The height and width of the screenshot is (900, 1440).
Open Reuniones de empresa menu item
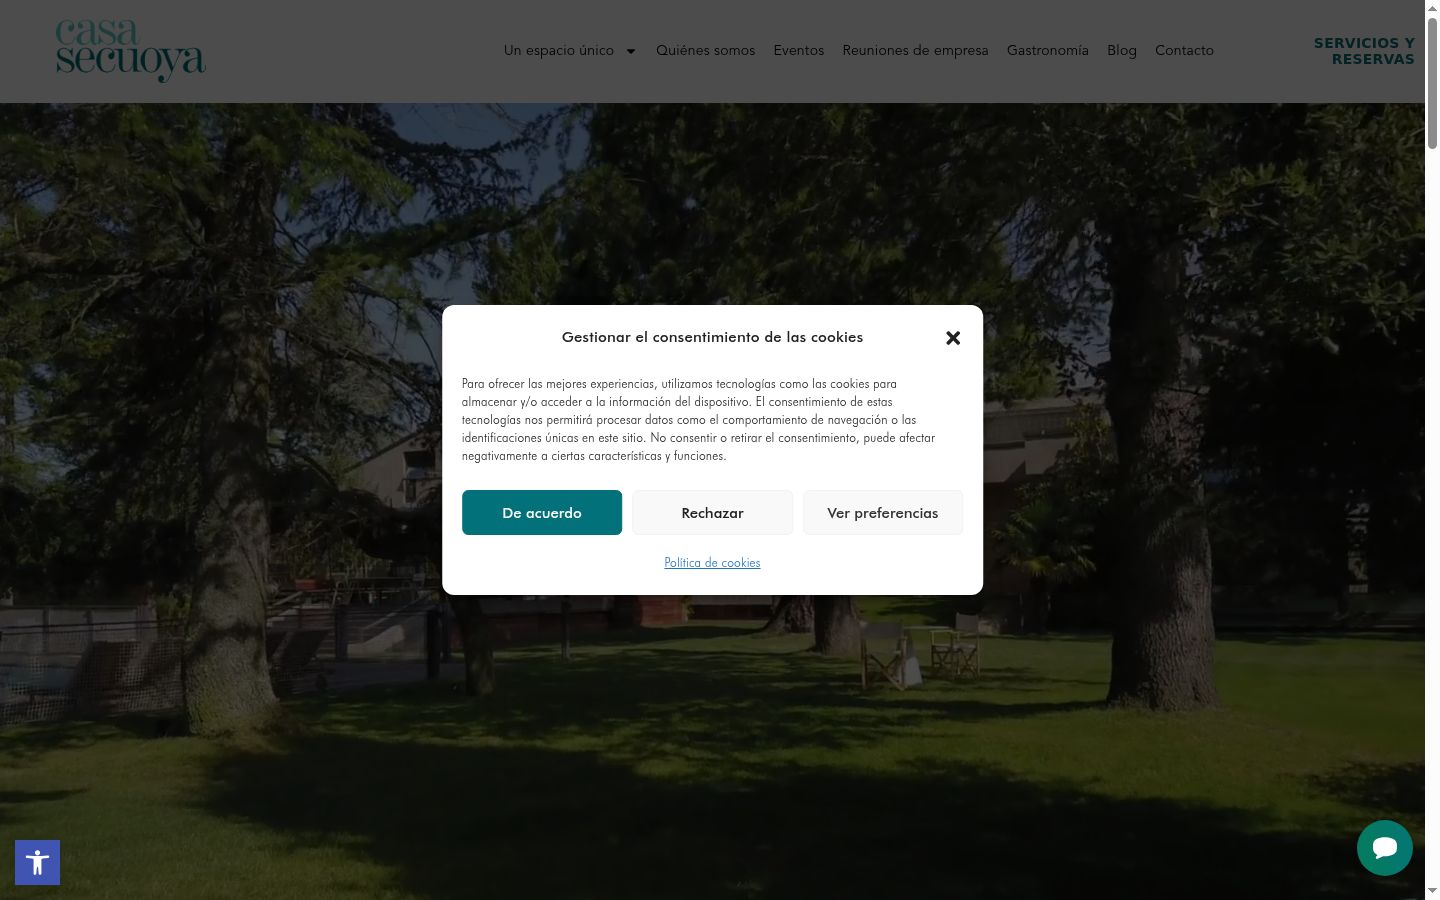click(915, 50)
